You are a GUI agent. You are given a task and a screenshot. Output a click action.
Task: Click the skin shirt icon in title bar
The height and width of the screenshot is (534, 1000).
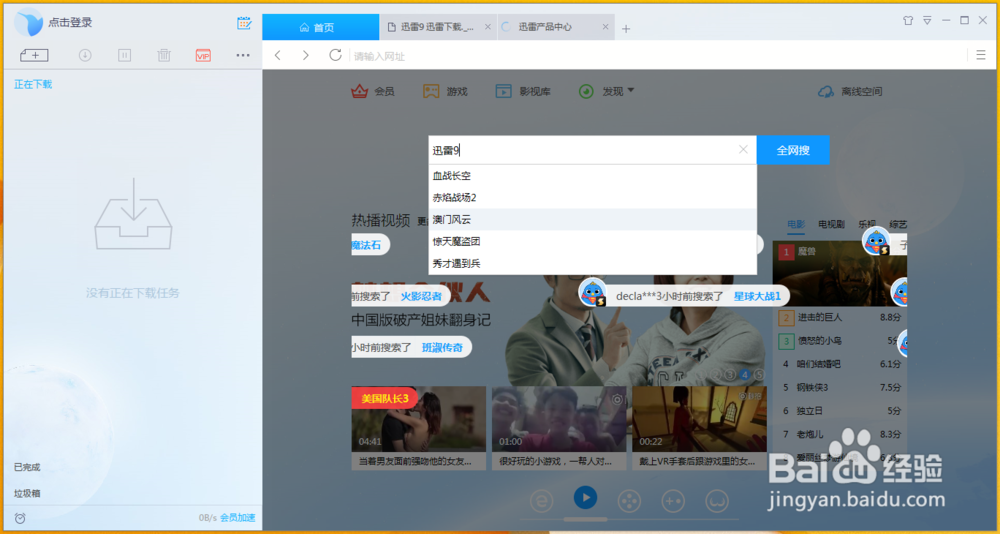click(908, 20)
